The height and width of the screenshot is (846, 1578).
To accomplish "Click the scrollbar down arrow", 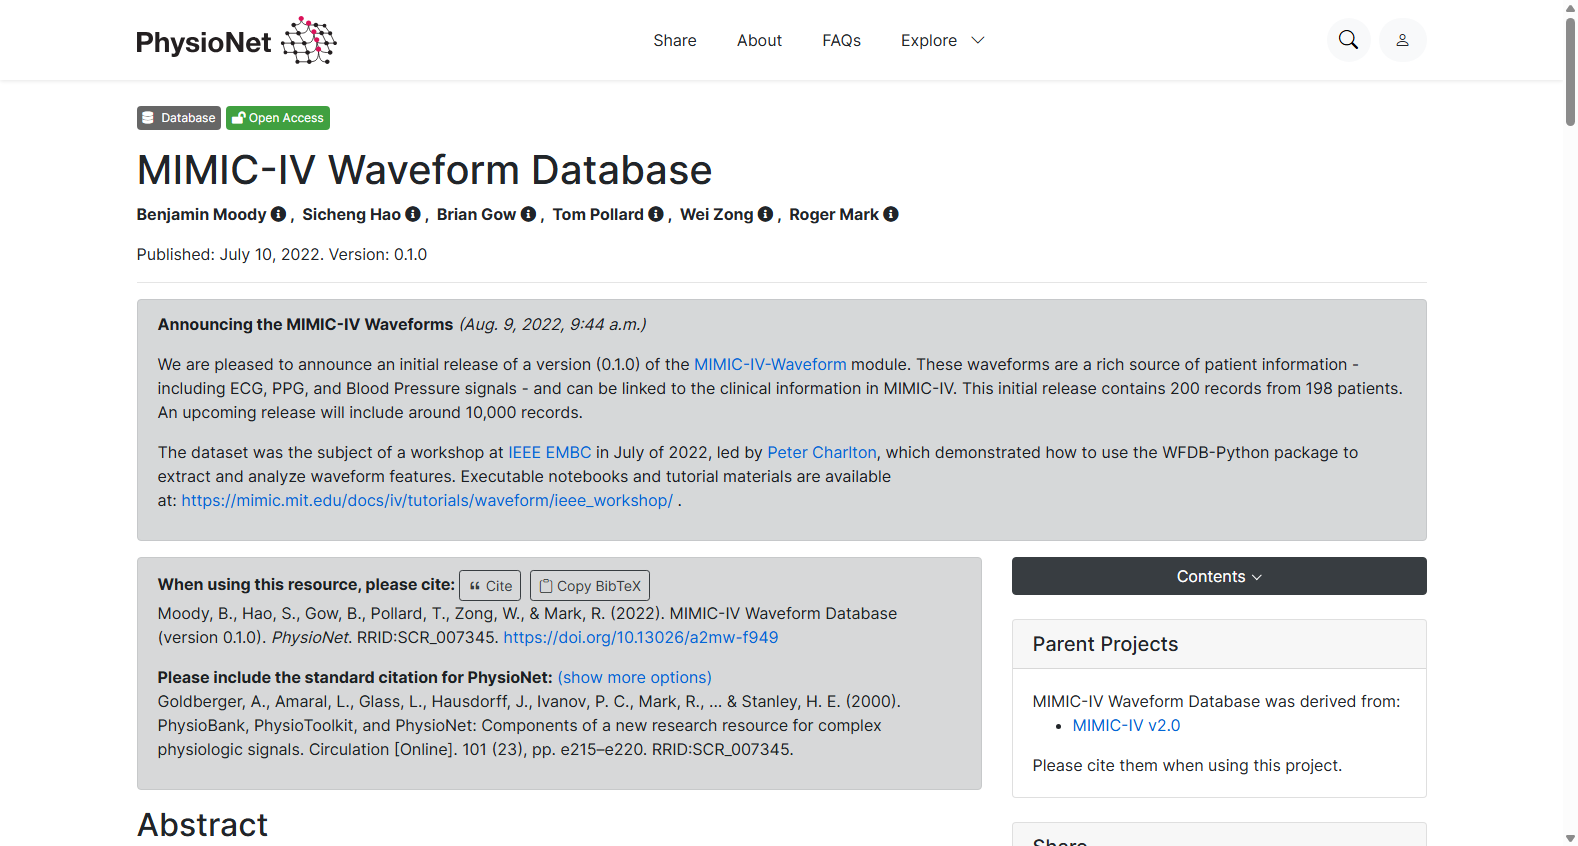I will coord(1570,838).
